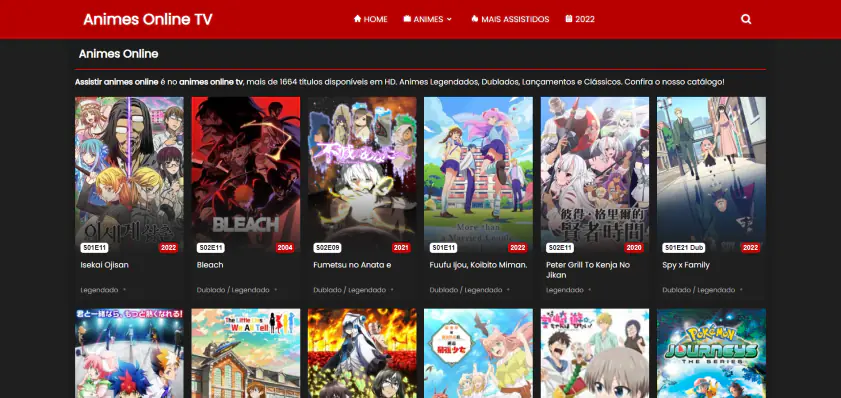Click Peter Grill To Kenja No Jikan title
Image resolution: width=841 pixels, height=398 pixels.
pyautogui.click(x=588, y=270)
